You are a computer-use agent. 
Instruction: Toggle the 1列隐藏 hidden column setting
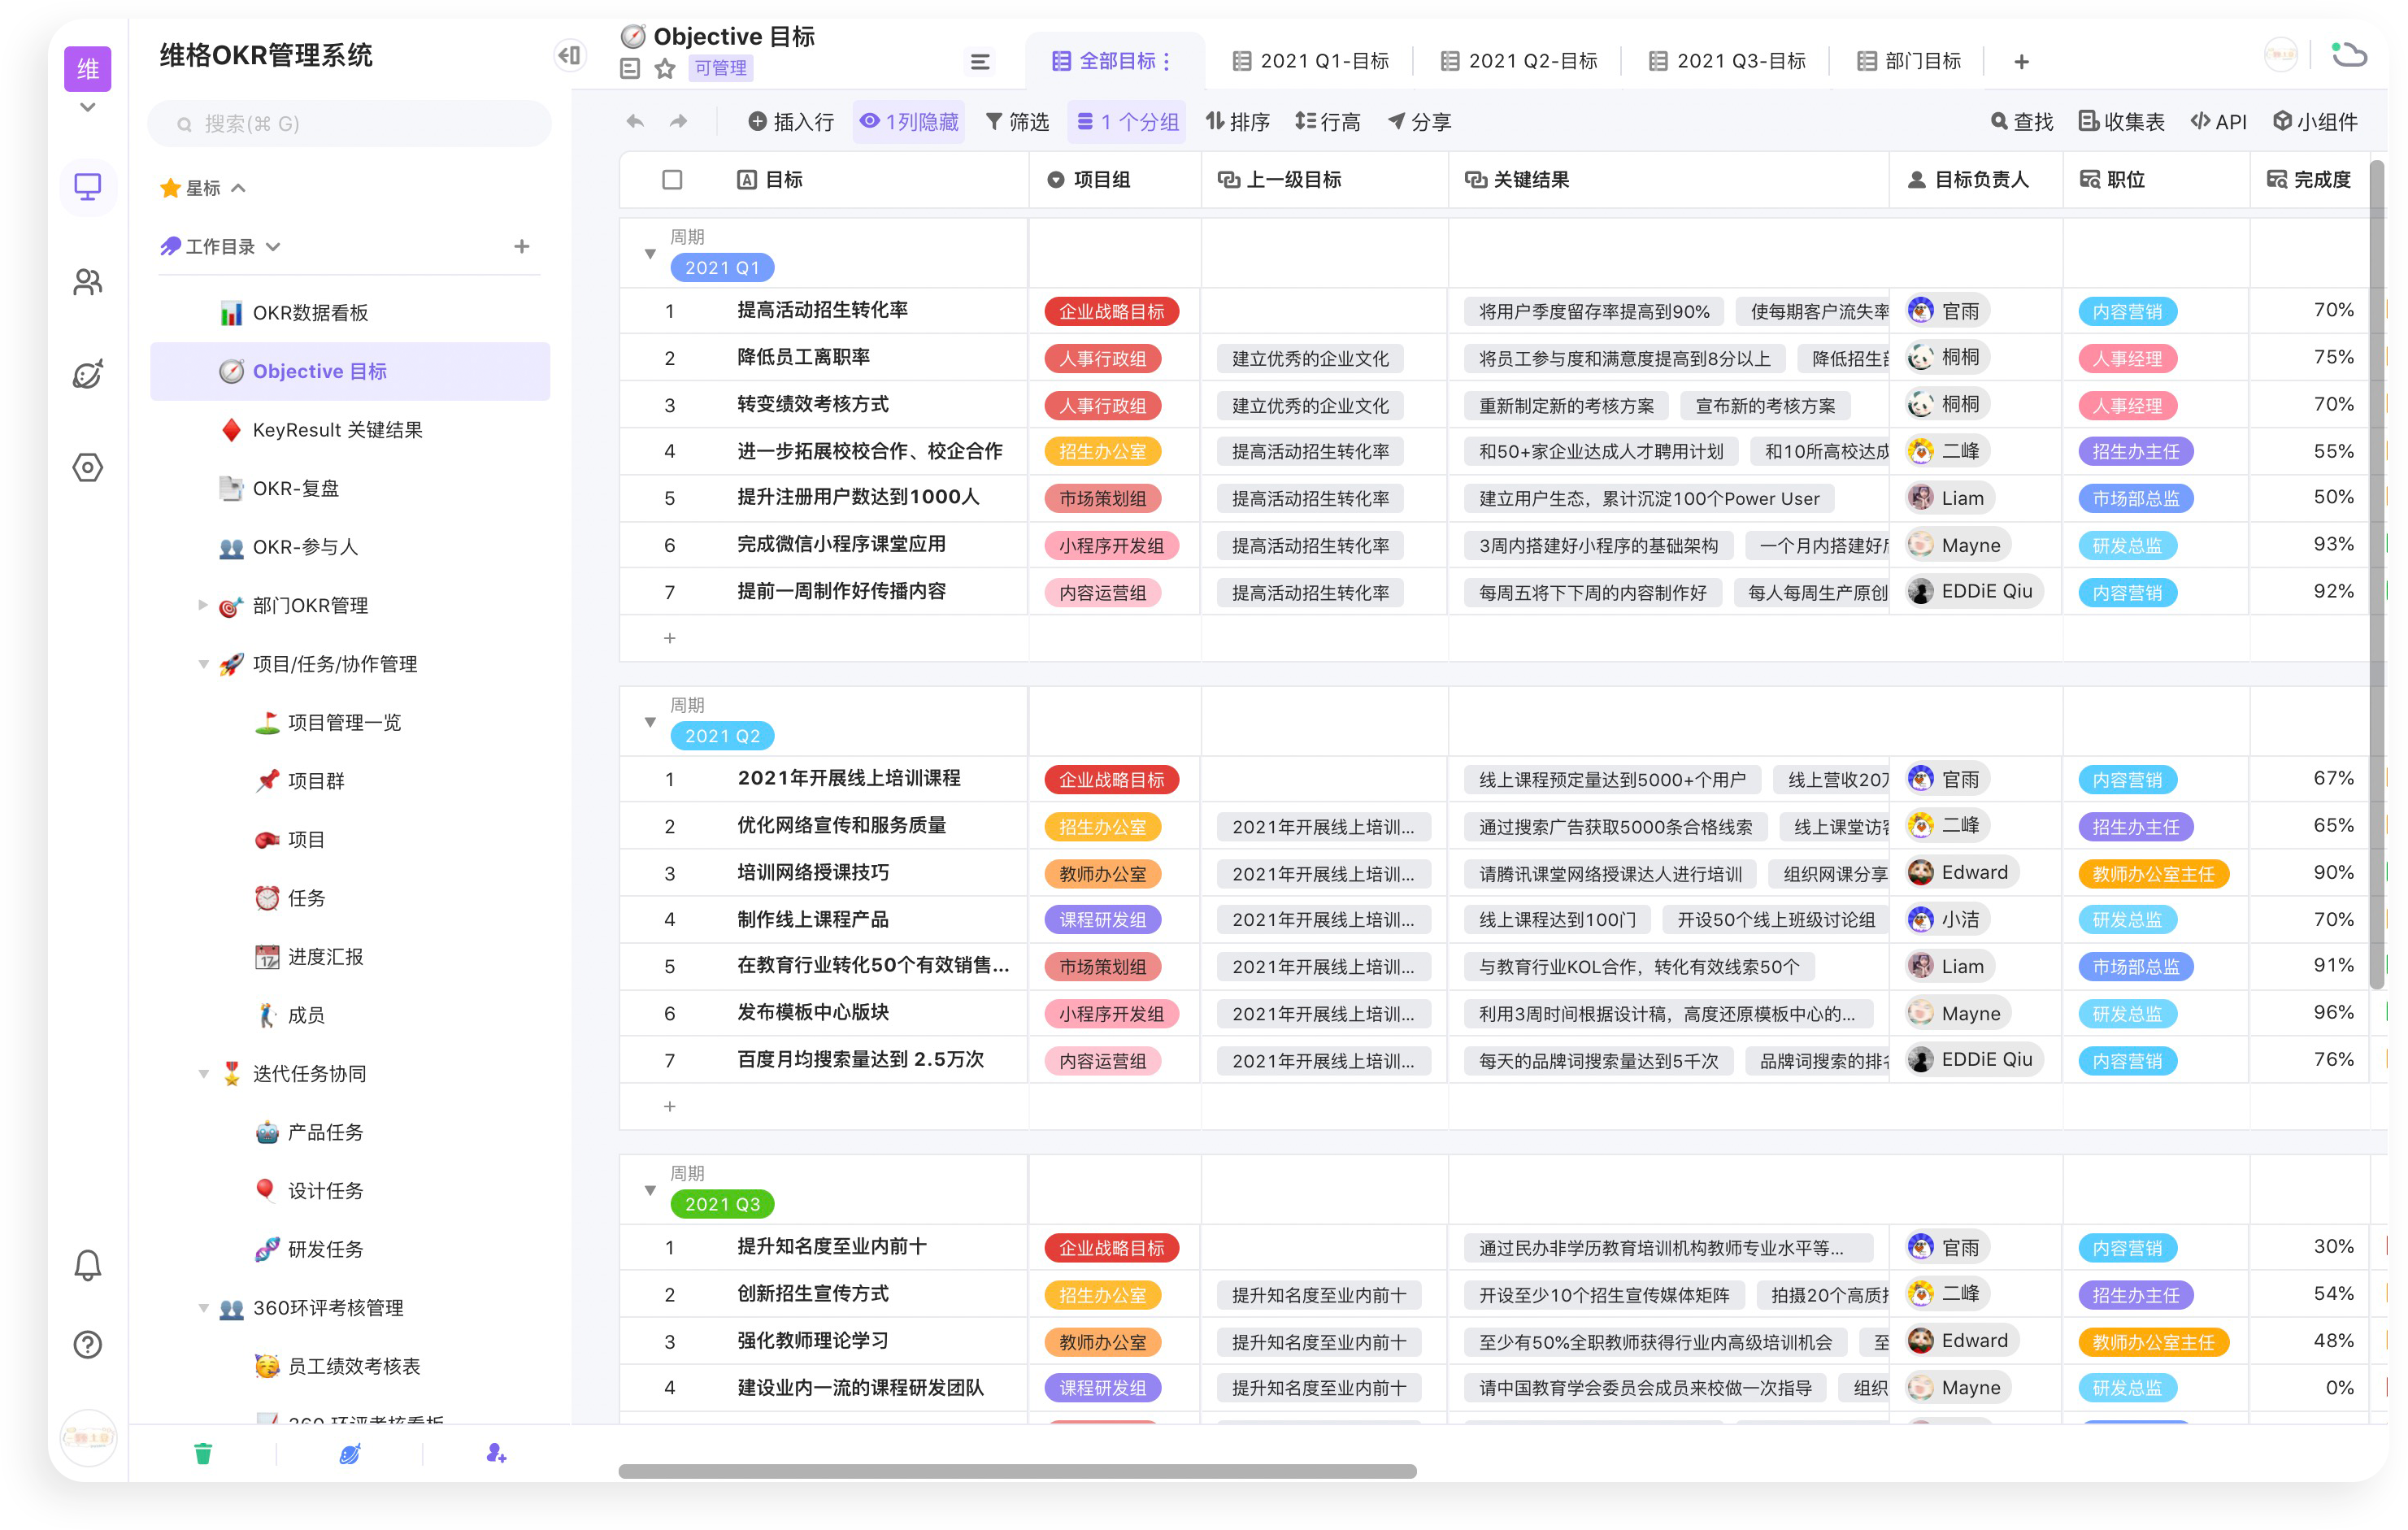908,121
